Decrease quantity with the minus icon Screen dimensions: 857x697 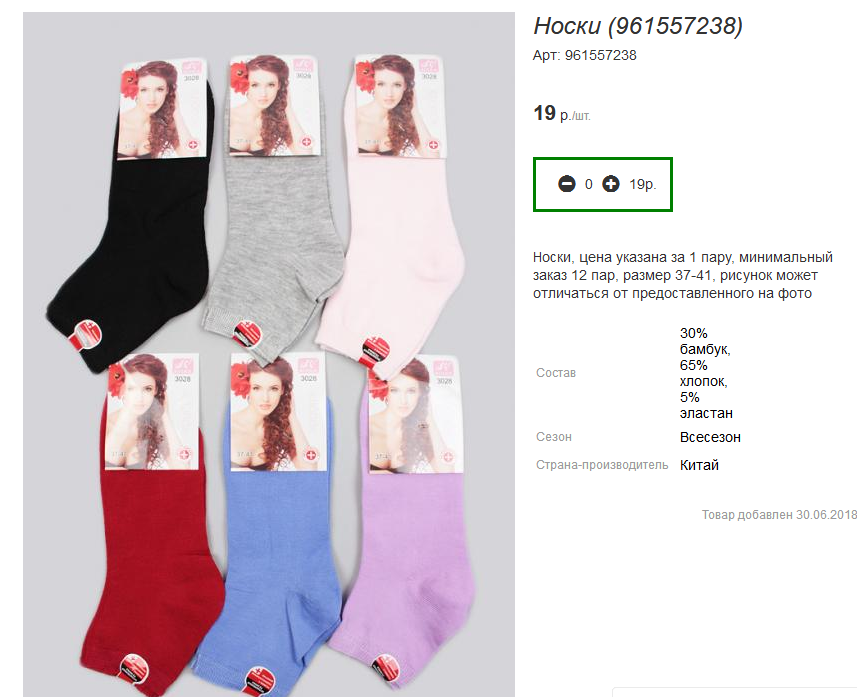pos(567,184)
